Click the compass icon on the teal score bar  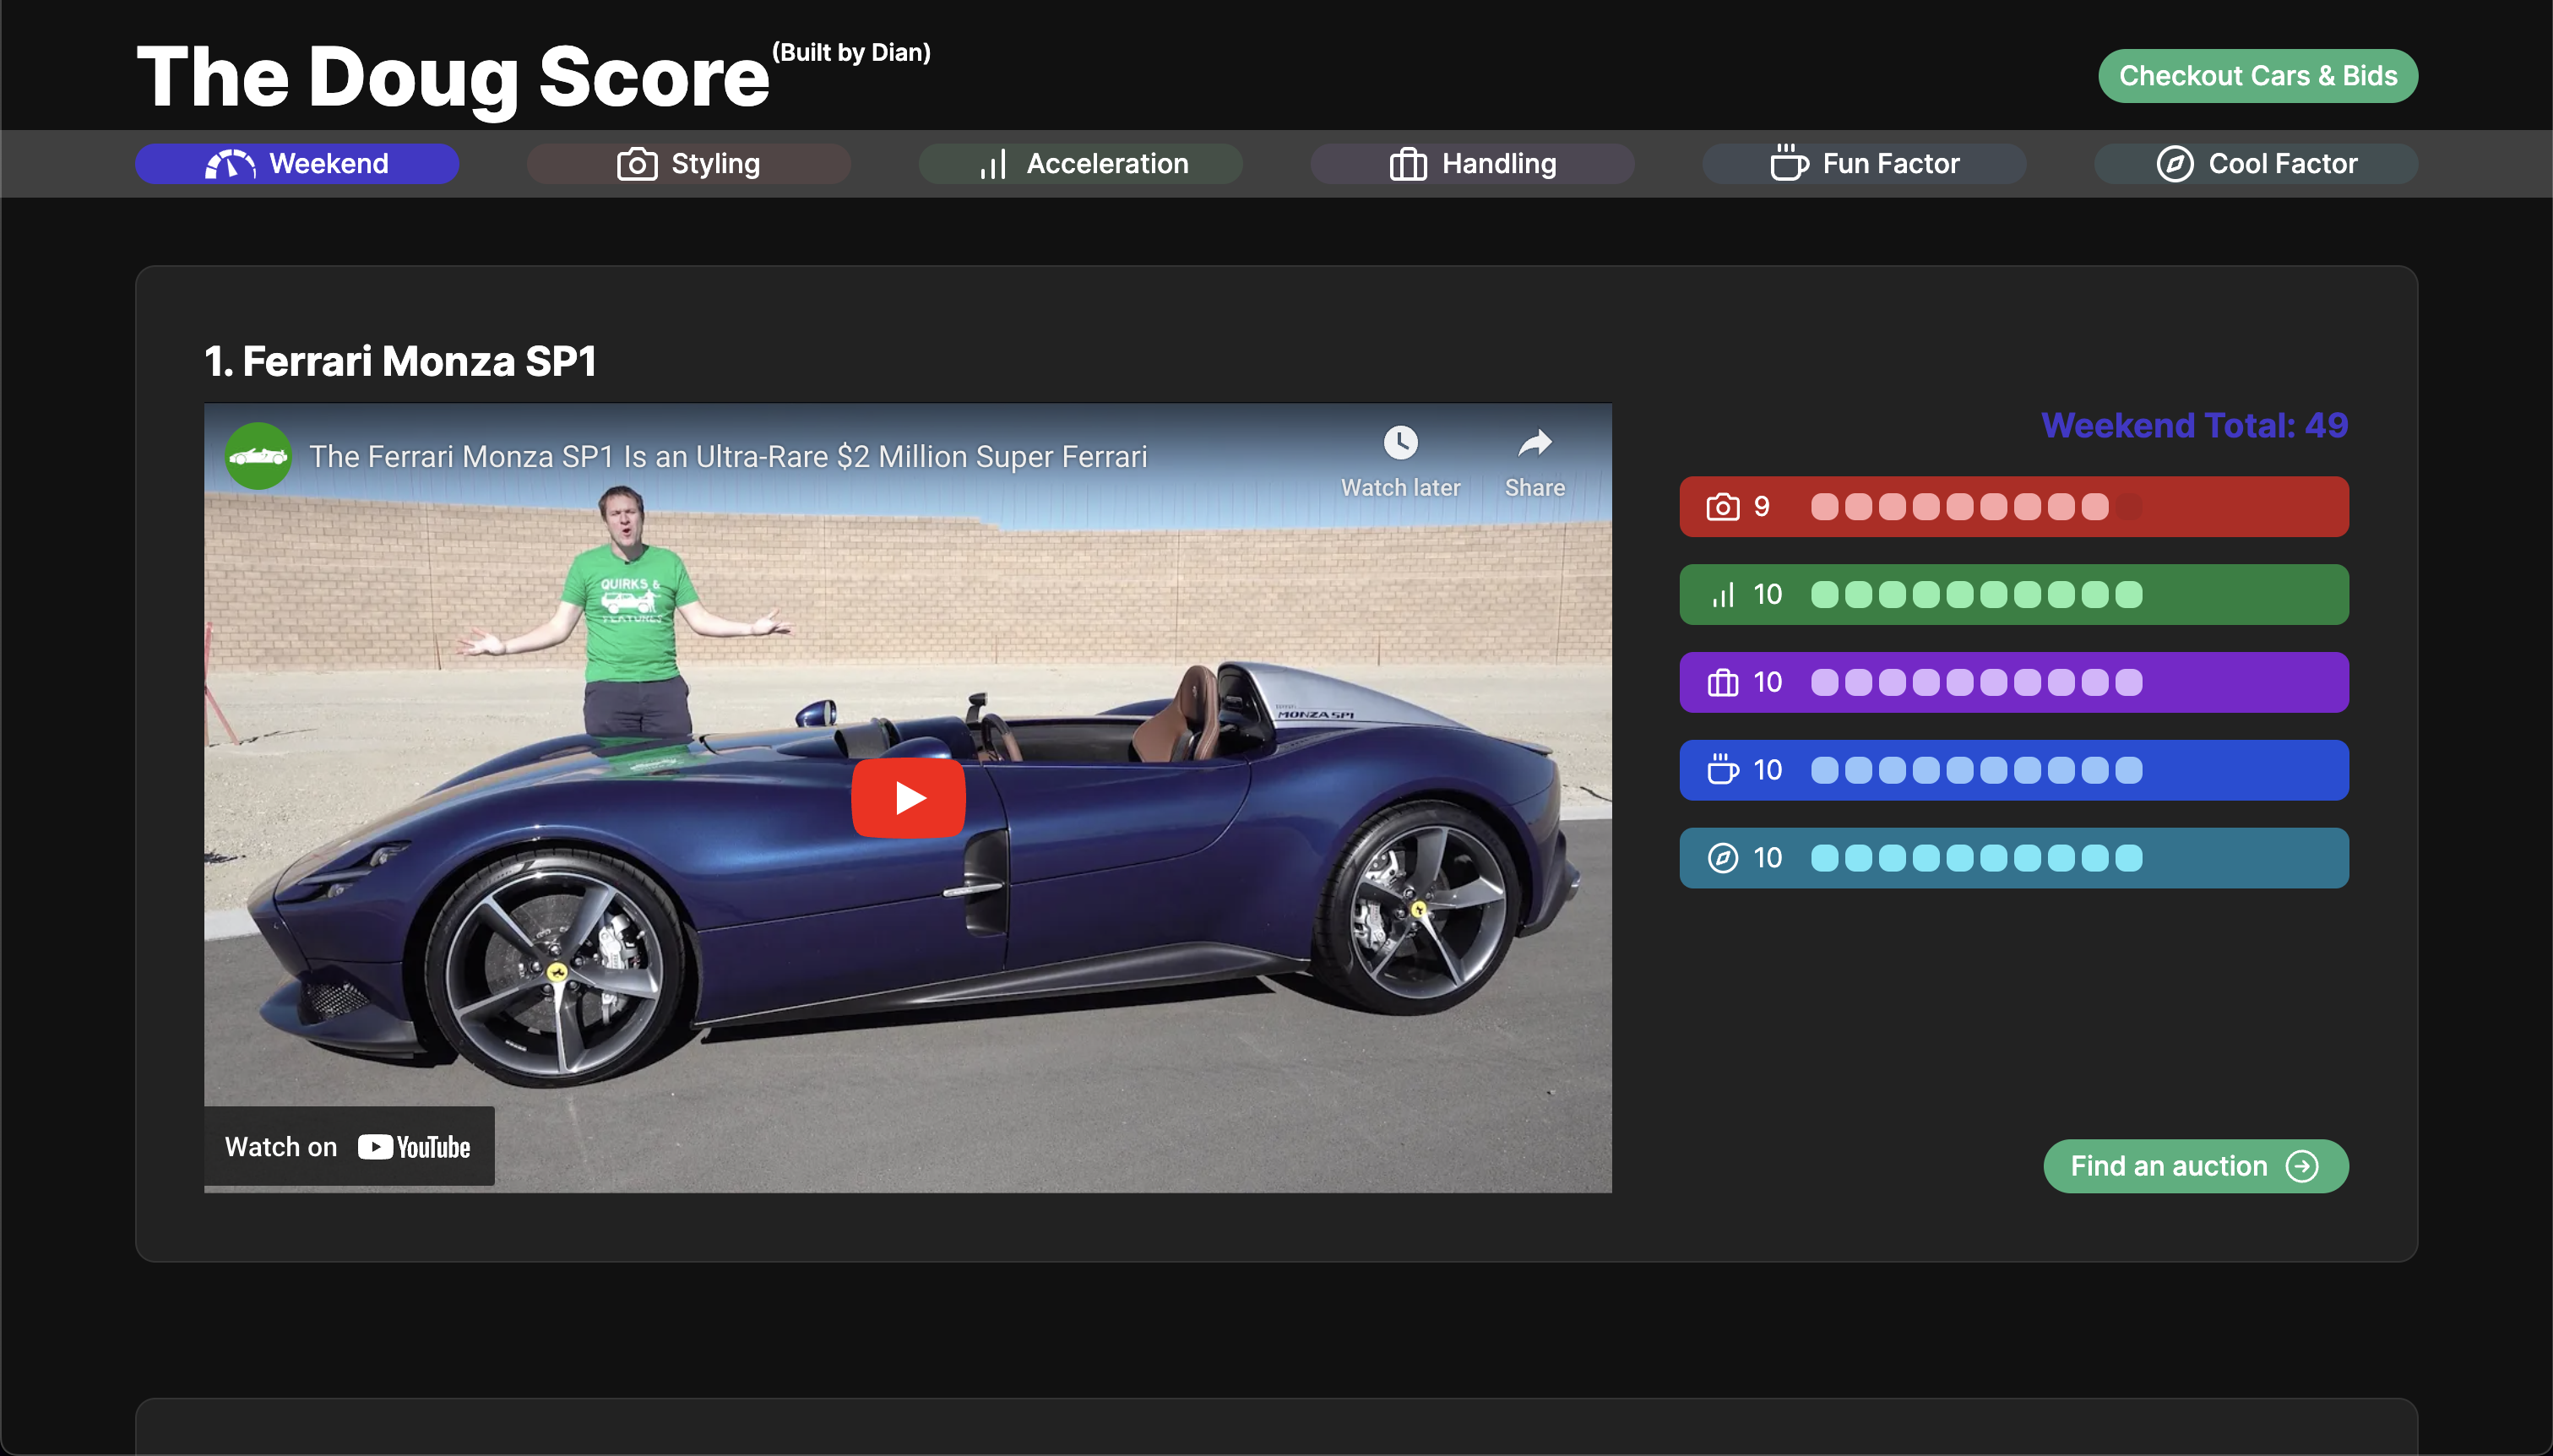(x=1722, y=857)
